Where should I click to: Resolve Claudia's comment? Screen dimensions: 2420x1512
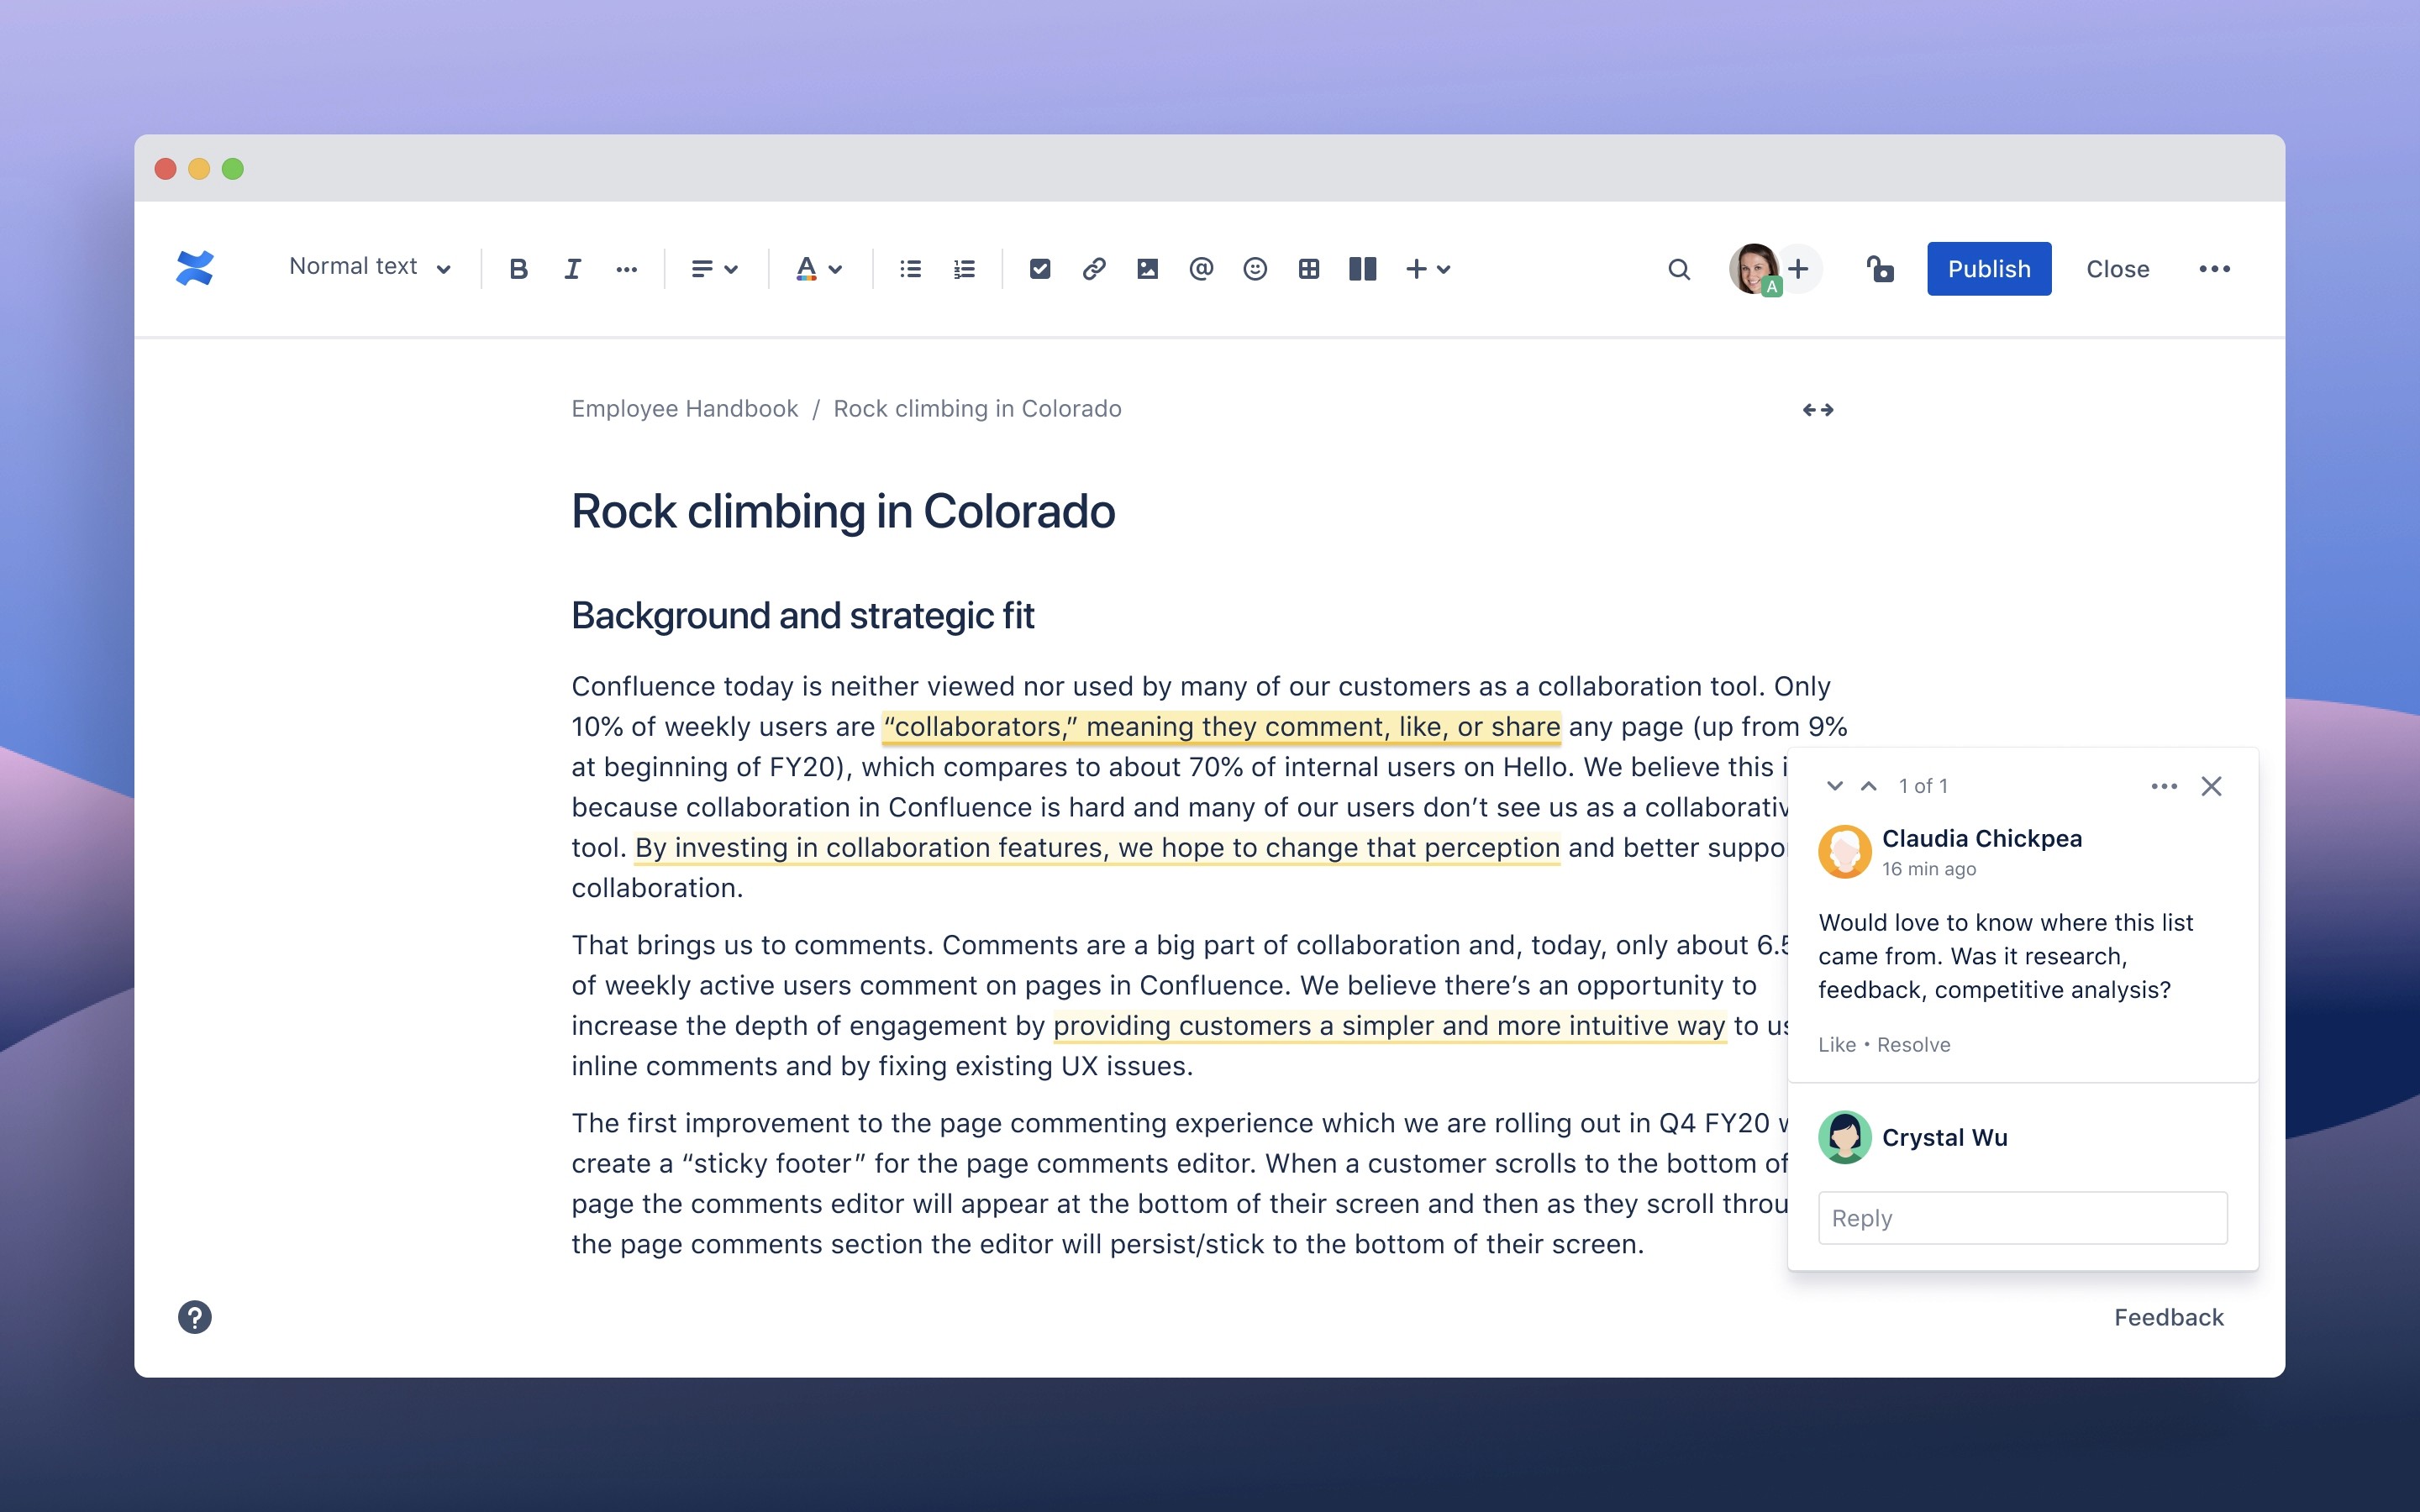click(x=1913, y=1044)
